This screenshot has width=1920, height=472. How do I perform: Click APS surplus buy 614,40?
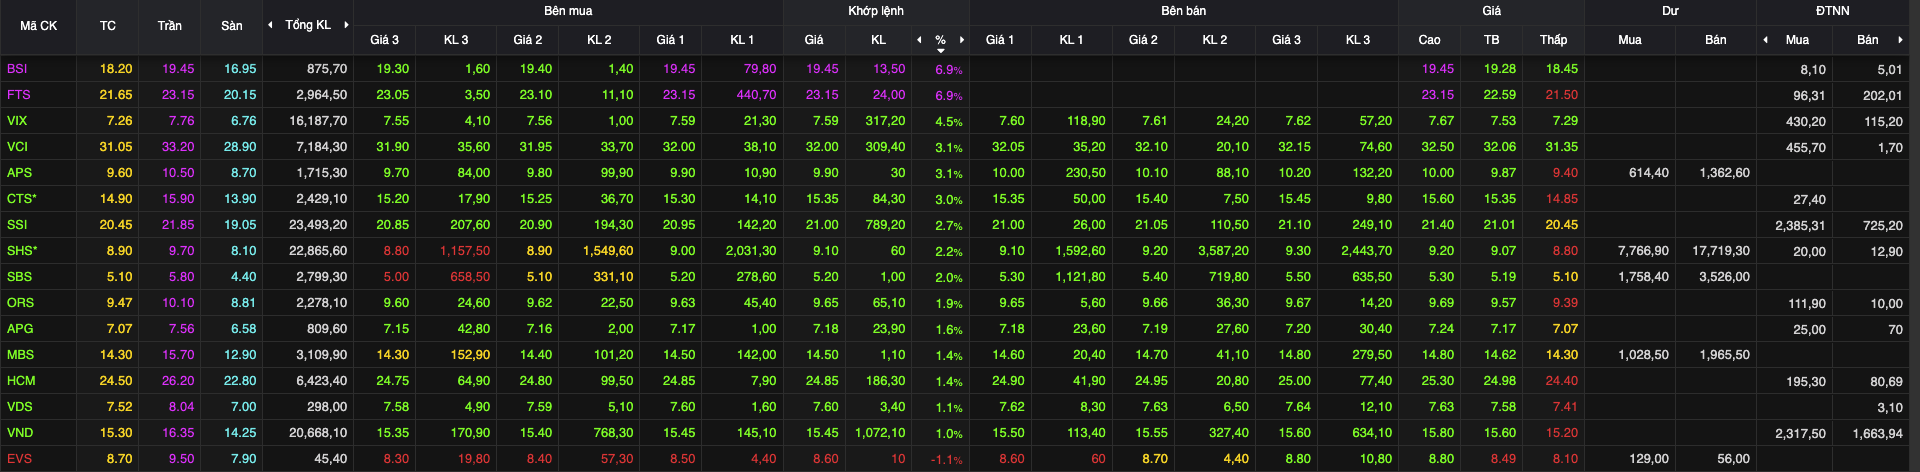click(1648, 173)
